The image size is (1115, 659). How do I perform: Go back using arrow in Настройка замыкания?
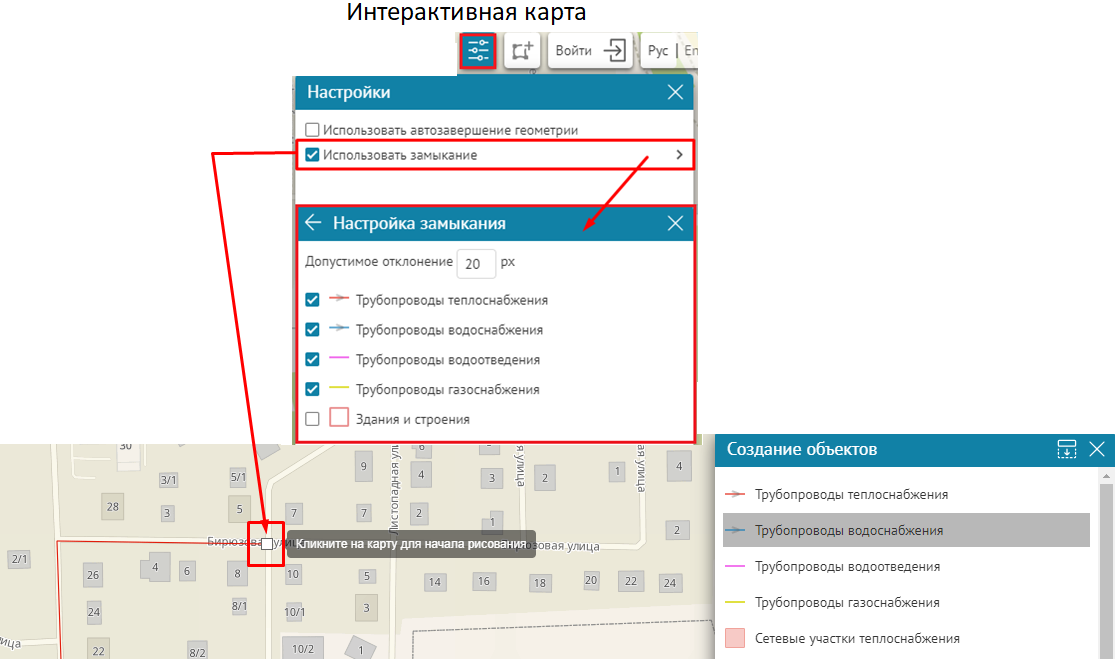[x=313, y=223]
